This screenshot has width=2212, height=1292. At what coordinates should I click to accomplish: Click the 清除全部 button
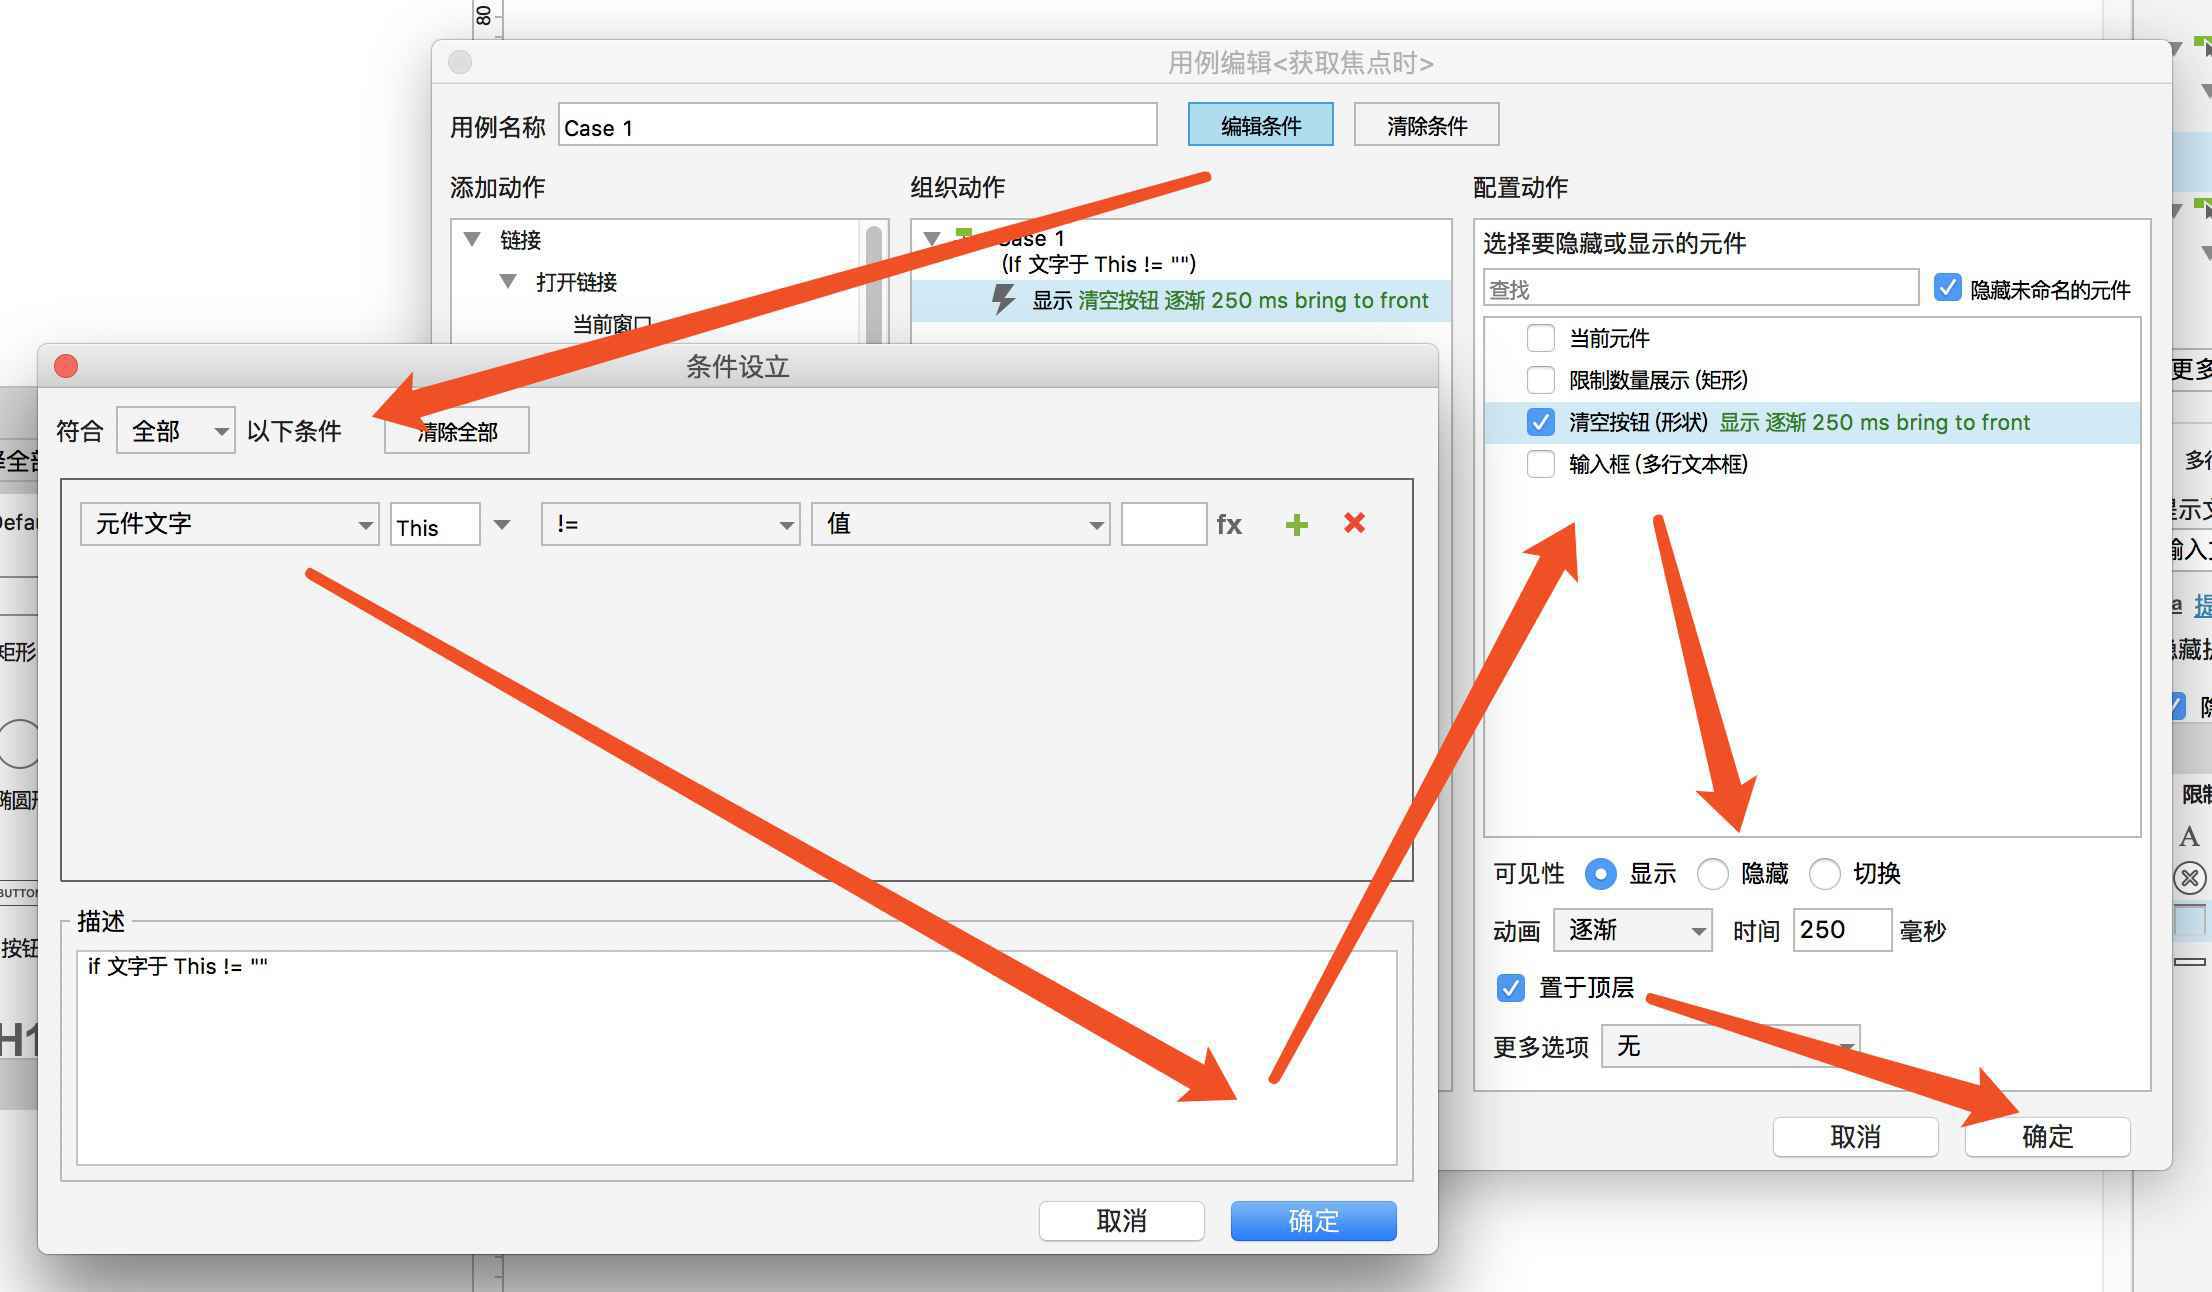457,431
